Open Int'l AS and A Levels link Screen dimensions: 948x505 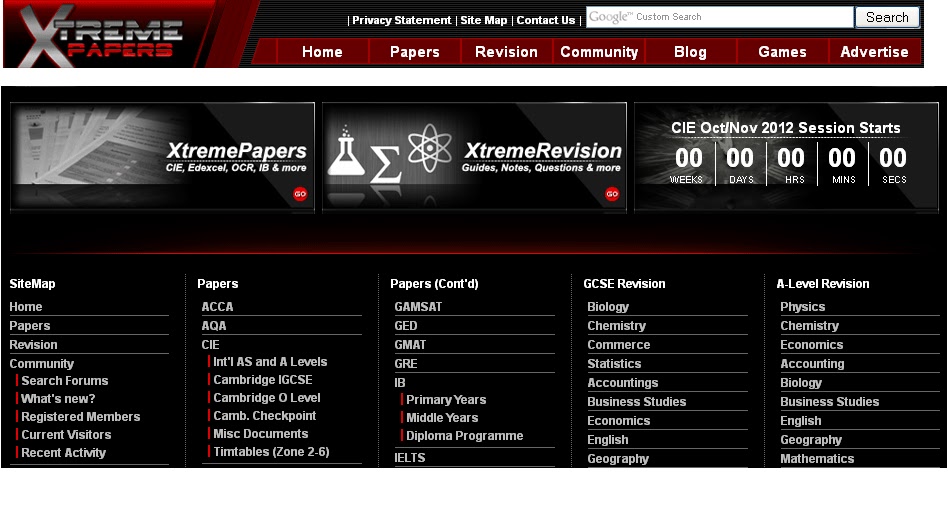click(270, 362)
